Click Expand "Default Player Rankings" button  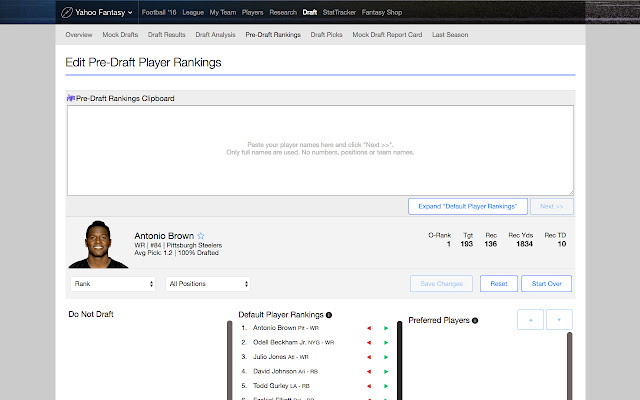click(468, 207)
